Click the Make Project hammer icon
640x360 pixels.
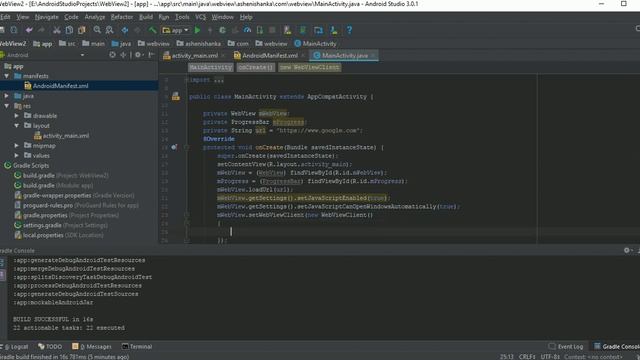click(x=152, y=30)
